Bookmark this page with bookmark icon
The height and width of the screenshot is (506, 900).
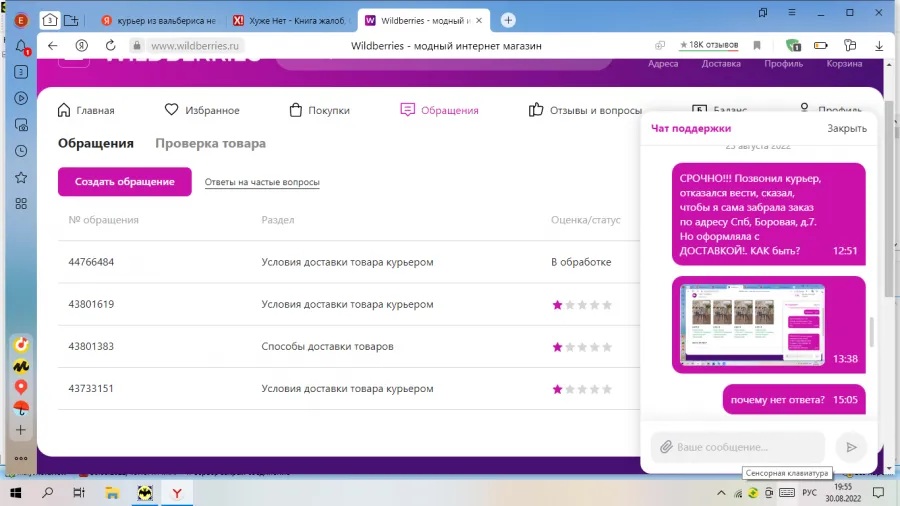pyautogui.click(x=757, y=45)
